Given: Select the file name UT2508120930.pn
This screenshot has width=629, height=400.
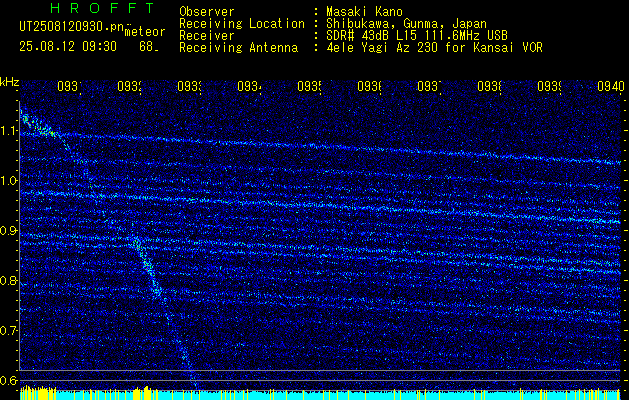Looking at the screenshot, I should coord(71,26).
